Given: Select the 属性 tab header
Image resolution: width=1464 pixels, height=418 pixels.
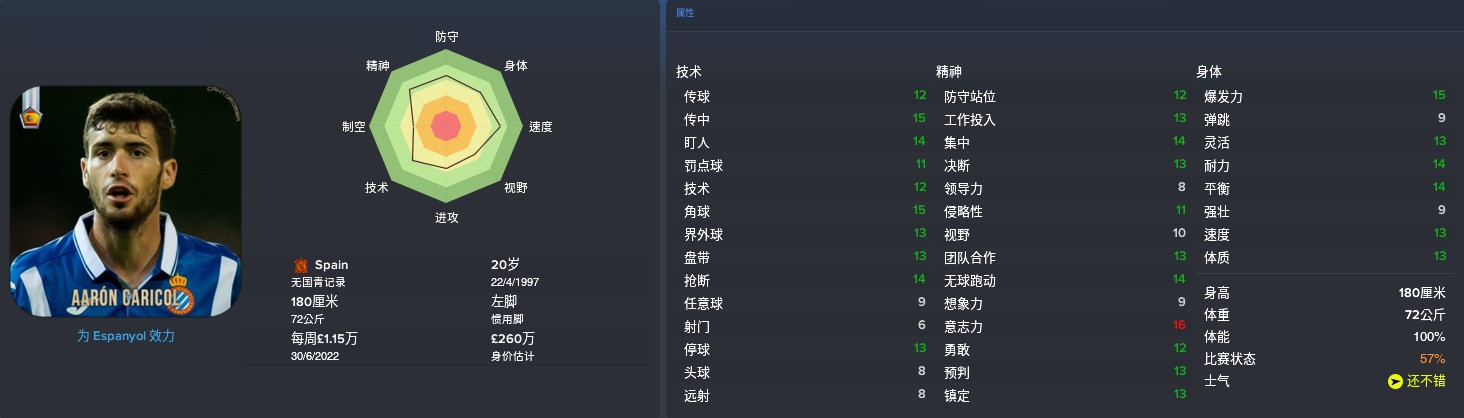Looking at the screenshot, I should pyautogui.click(x=685, y=13).
